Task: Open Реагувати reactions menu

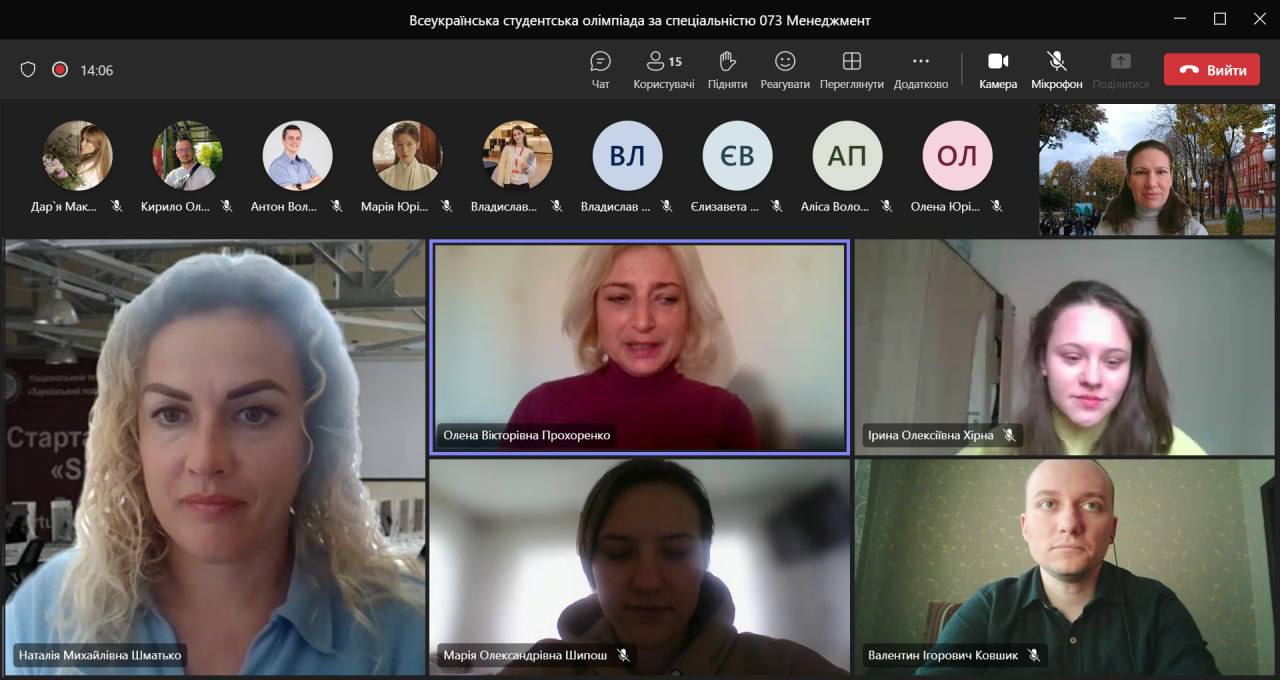Action: click(x=785, y=69)
